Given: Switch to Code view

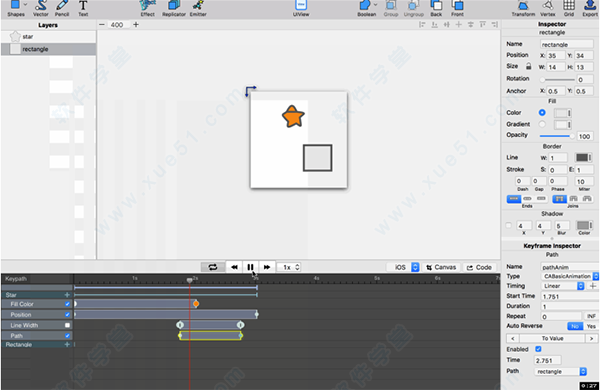Looking at the screenshot, I should pyautogui.click(x=479, y=267).
